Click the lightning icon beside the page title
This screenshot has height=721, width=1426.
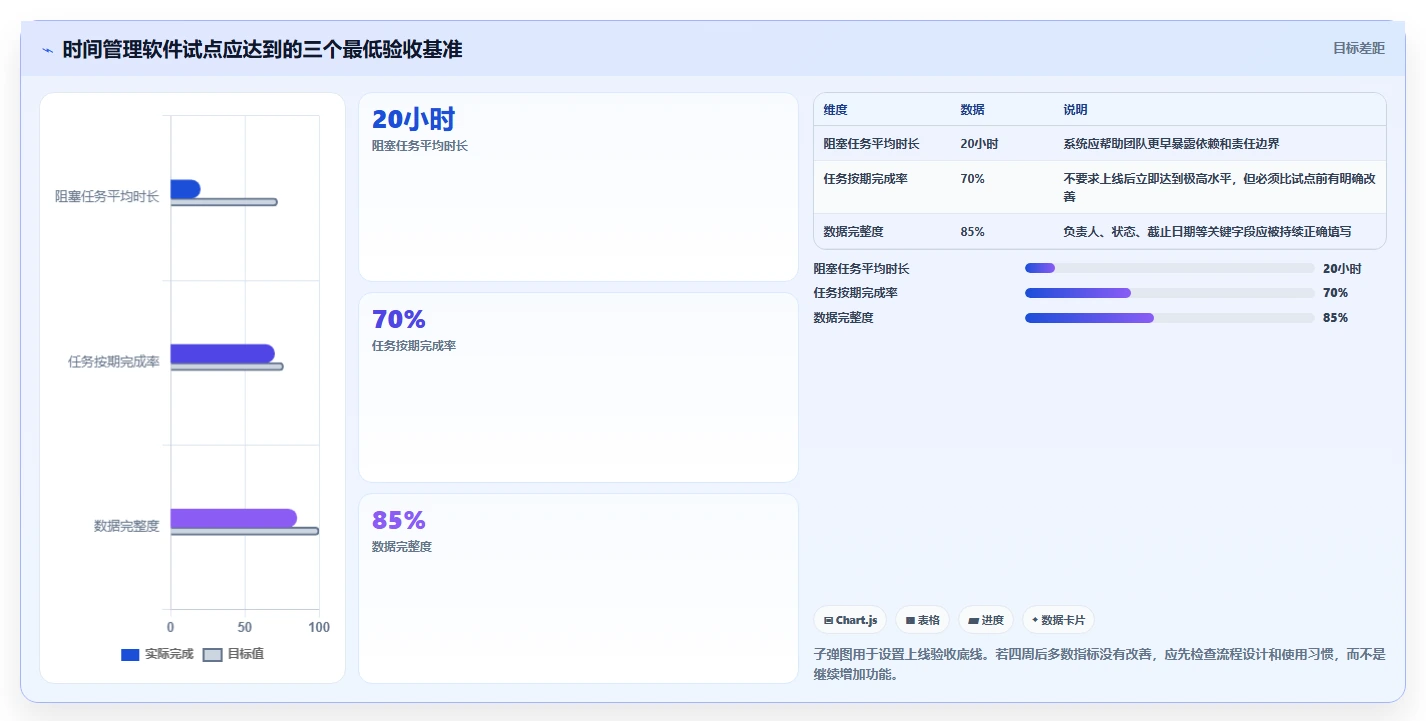47,50
